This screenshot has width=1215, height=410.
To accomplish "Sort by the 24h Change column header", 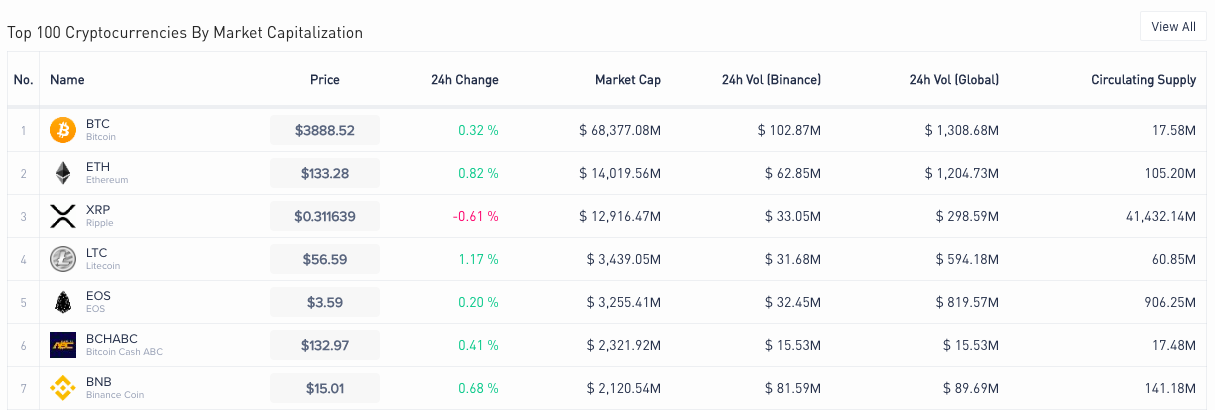I will [464, 80].
